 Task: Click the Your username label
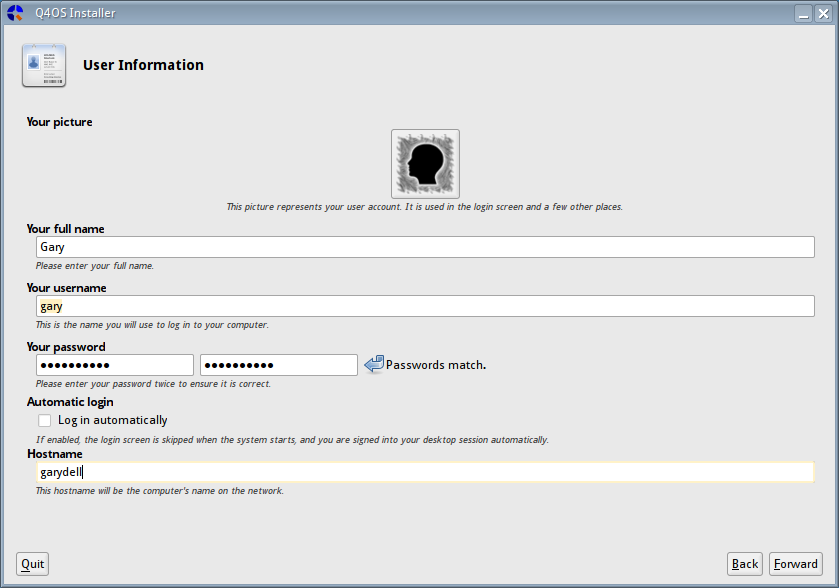point(66,288)
